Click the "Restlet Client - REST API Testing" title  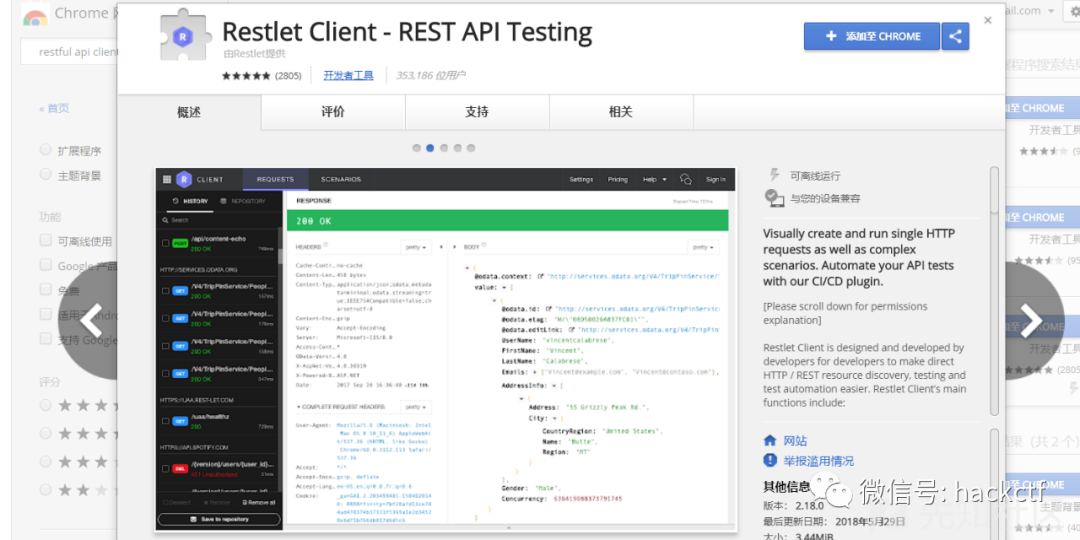pyautogui.click(x=407, y=32)
